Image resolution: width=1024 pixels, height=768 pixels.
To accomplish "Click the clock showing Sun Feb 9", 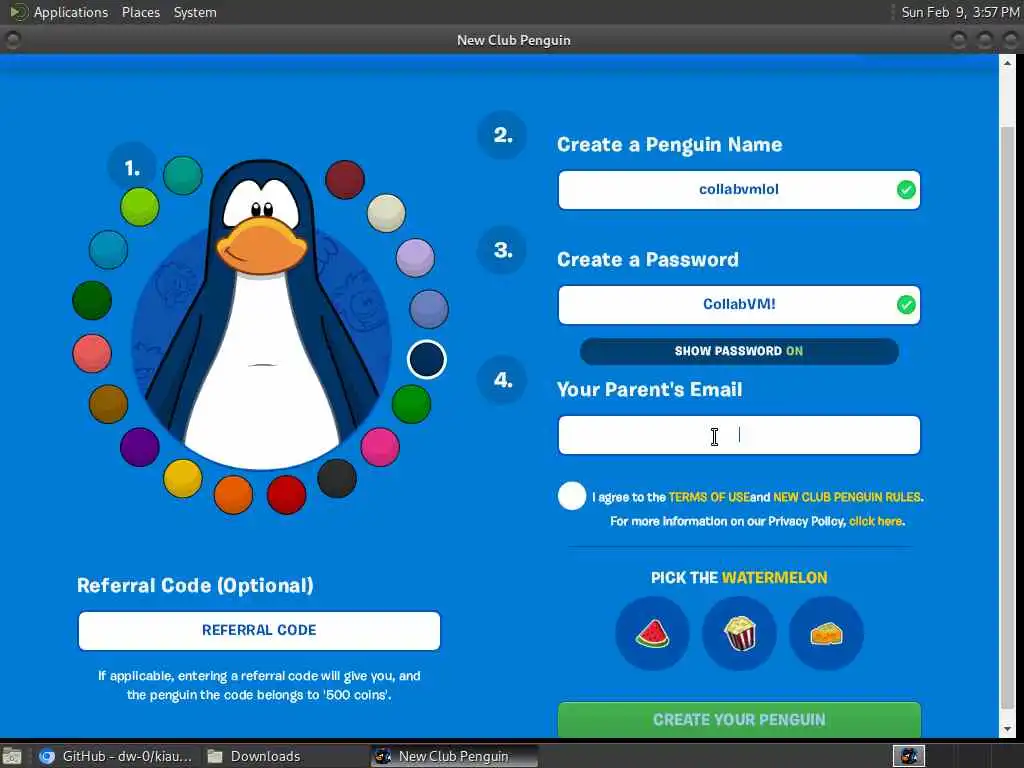I will (x=960, y=12).
